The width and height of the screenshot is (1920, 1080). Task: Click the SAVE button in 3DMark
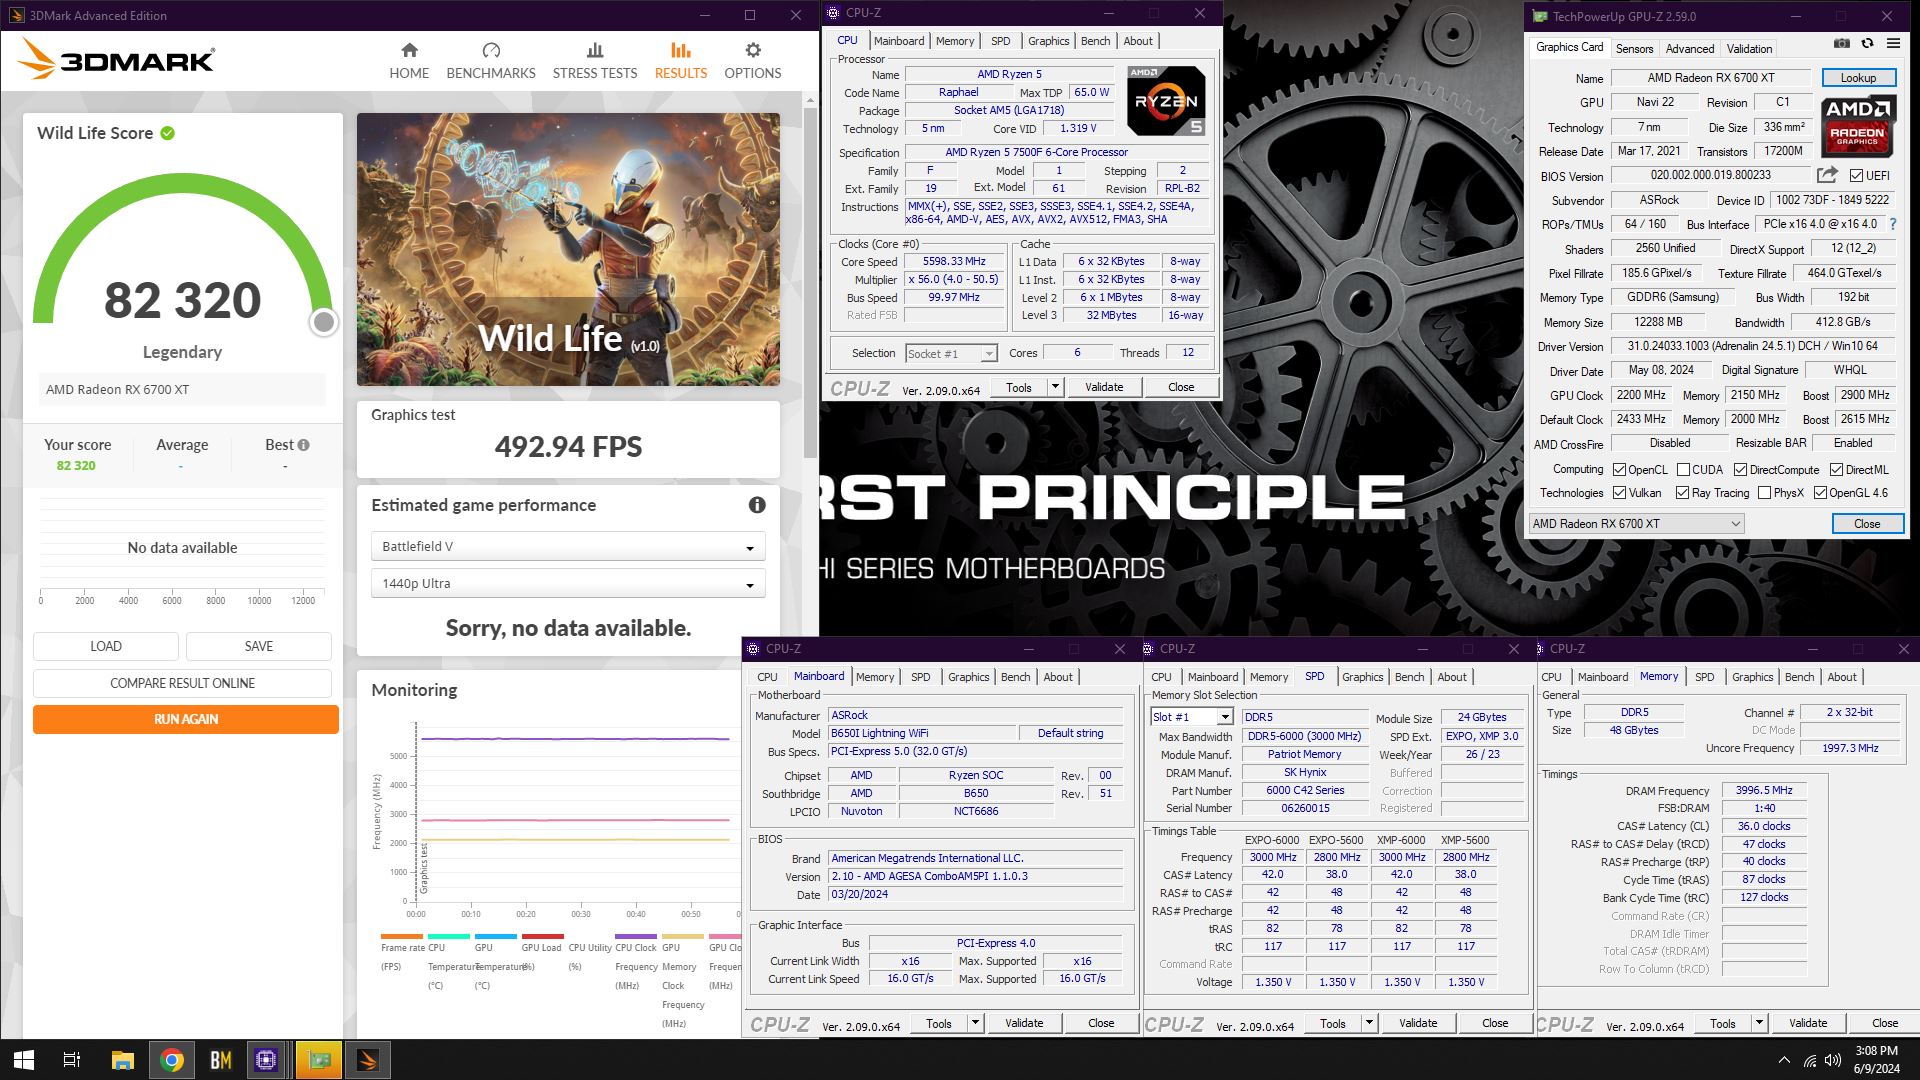coord(259,646)
